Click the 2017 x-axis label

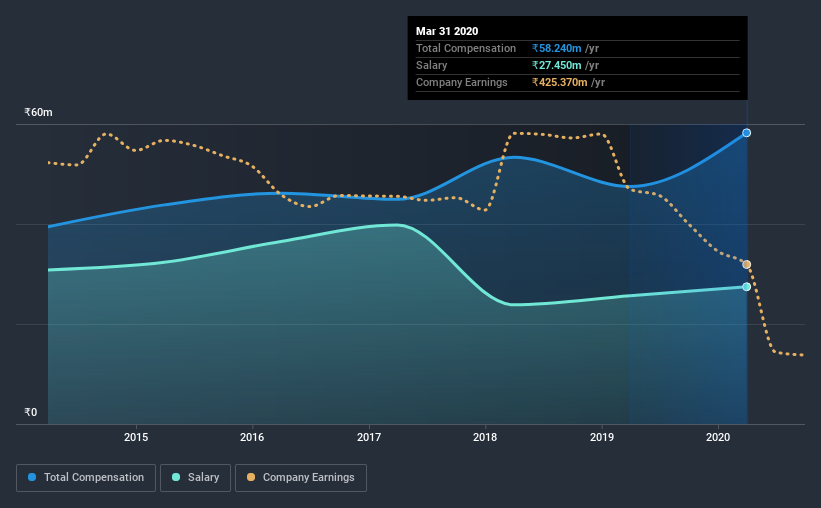tap(369, 437)
